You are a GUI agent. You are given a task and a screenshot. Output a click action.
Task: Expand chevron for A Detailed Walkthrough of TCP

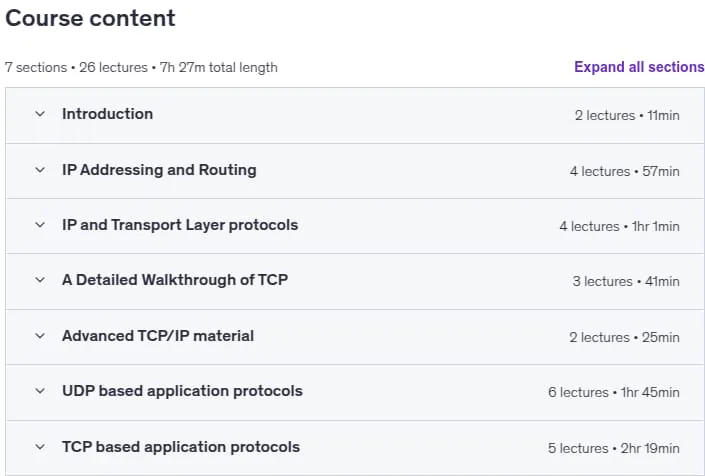tap(40, 280)
